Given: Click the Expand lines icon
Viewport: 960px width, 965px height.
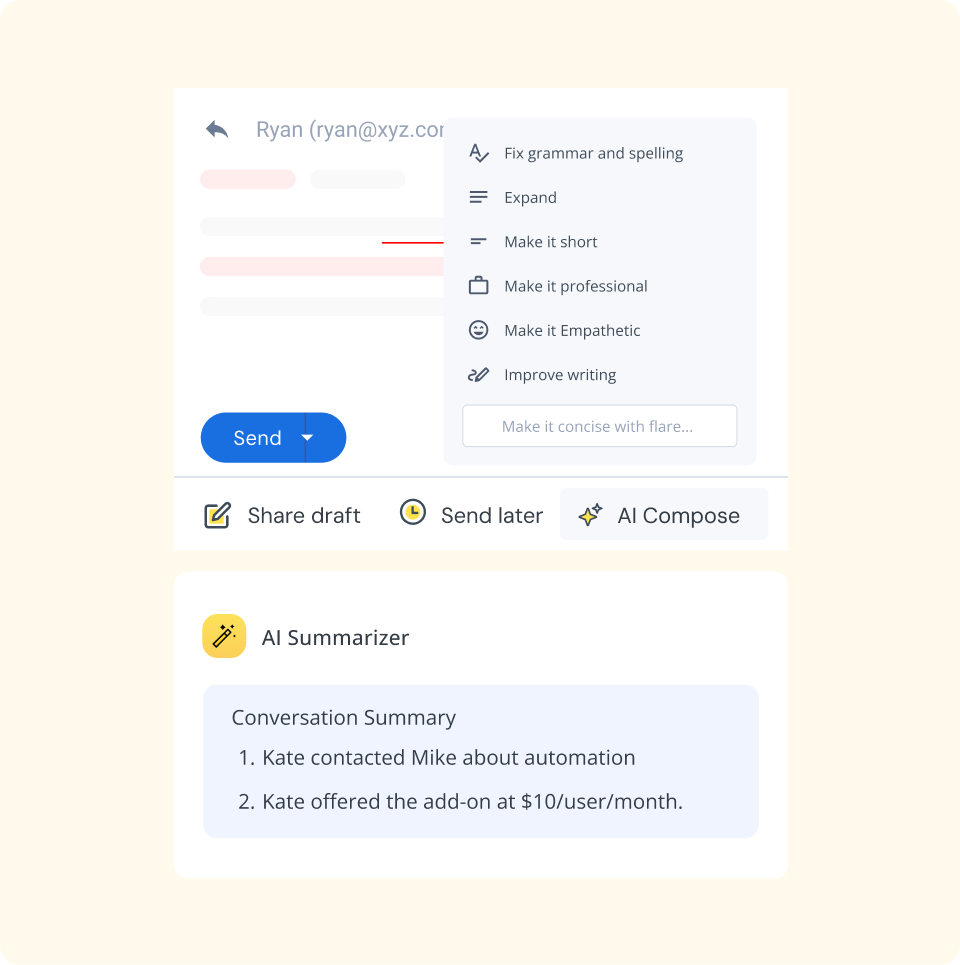Looking at the screenshot, I should (479, 198).
